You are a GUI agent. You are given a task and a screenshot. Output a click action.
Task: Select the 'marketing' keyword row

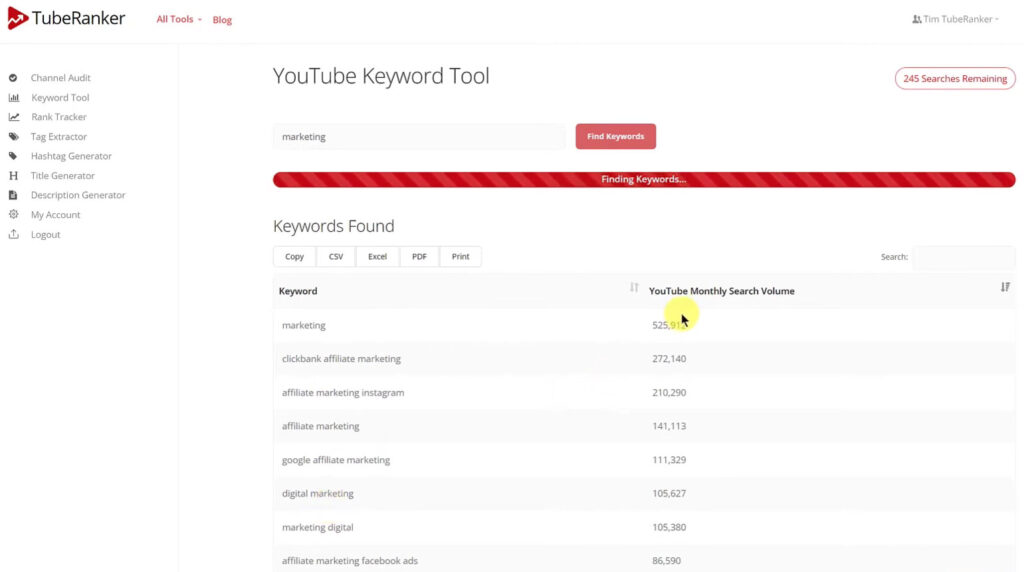click(644, 325)
